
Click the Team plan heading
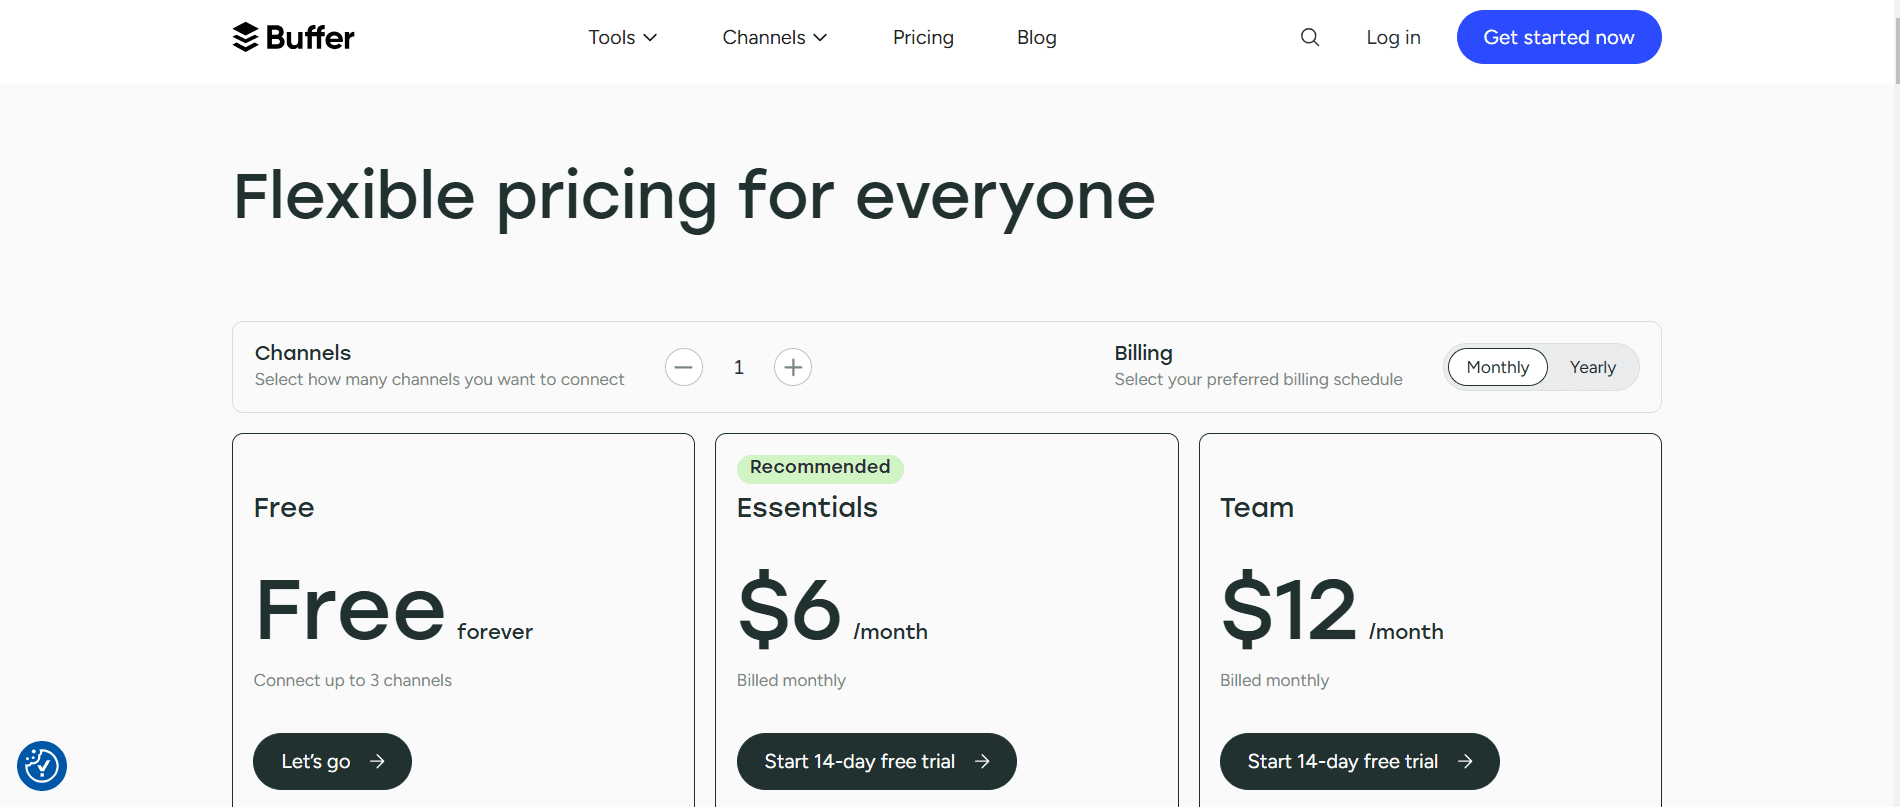click(x=1257, y=508)
